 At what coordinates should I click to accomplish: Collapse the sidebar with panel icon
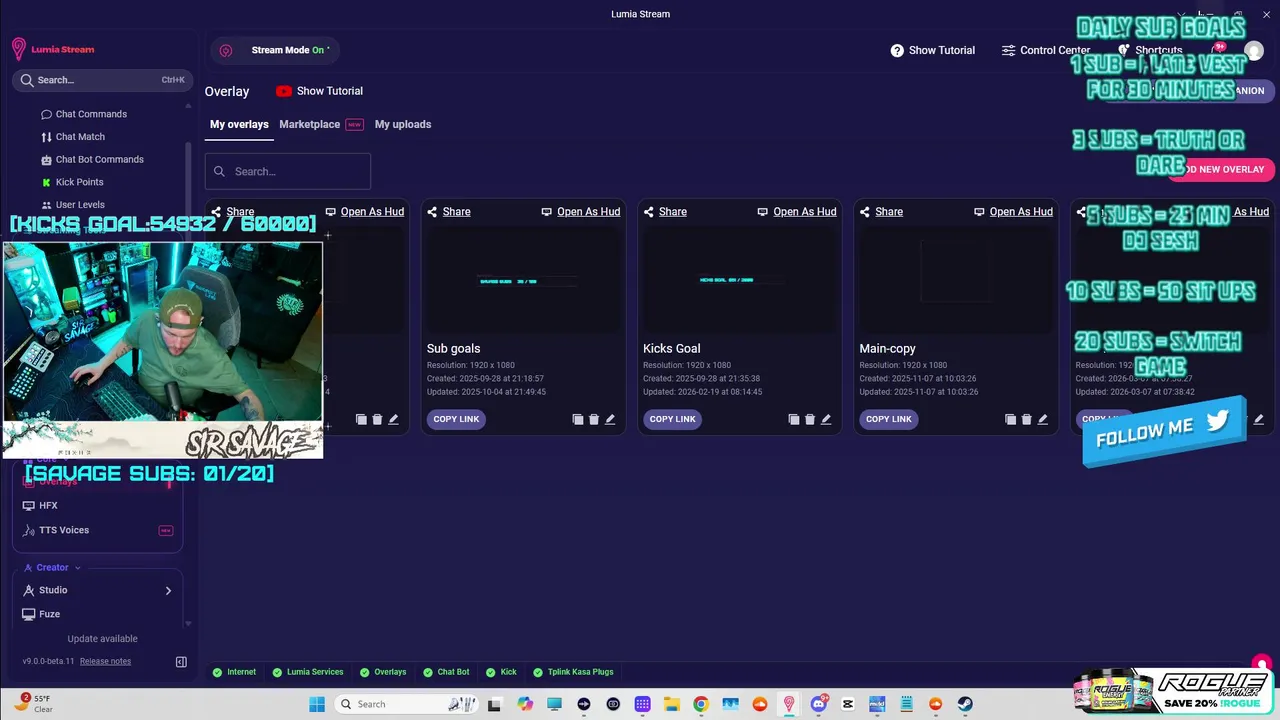click(181, 661)
